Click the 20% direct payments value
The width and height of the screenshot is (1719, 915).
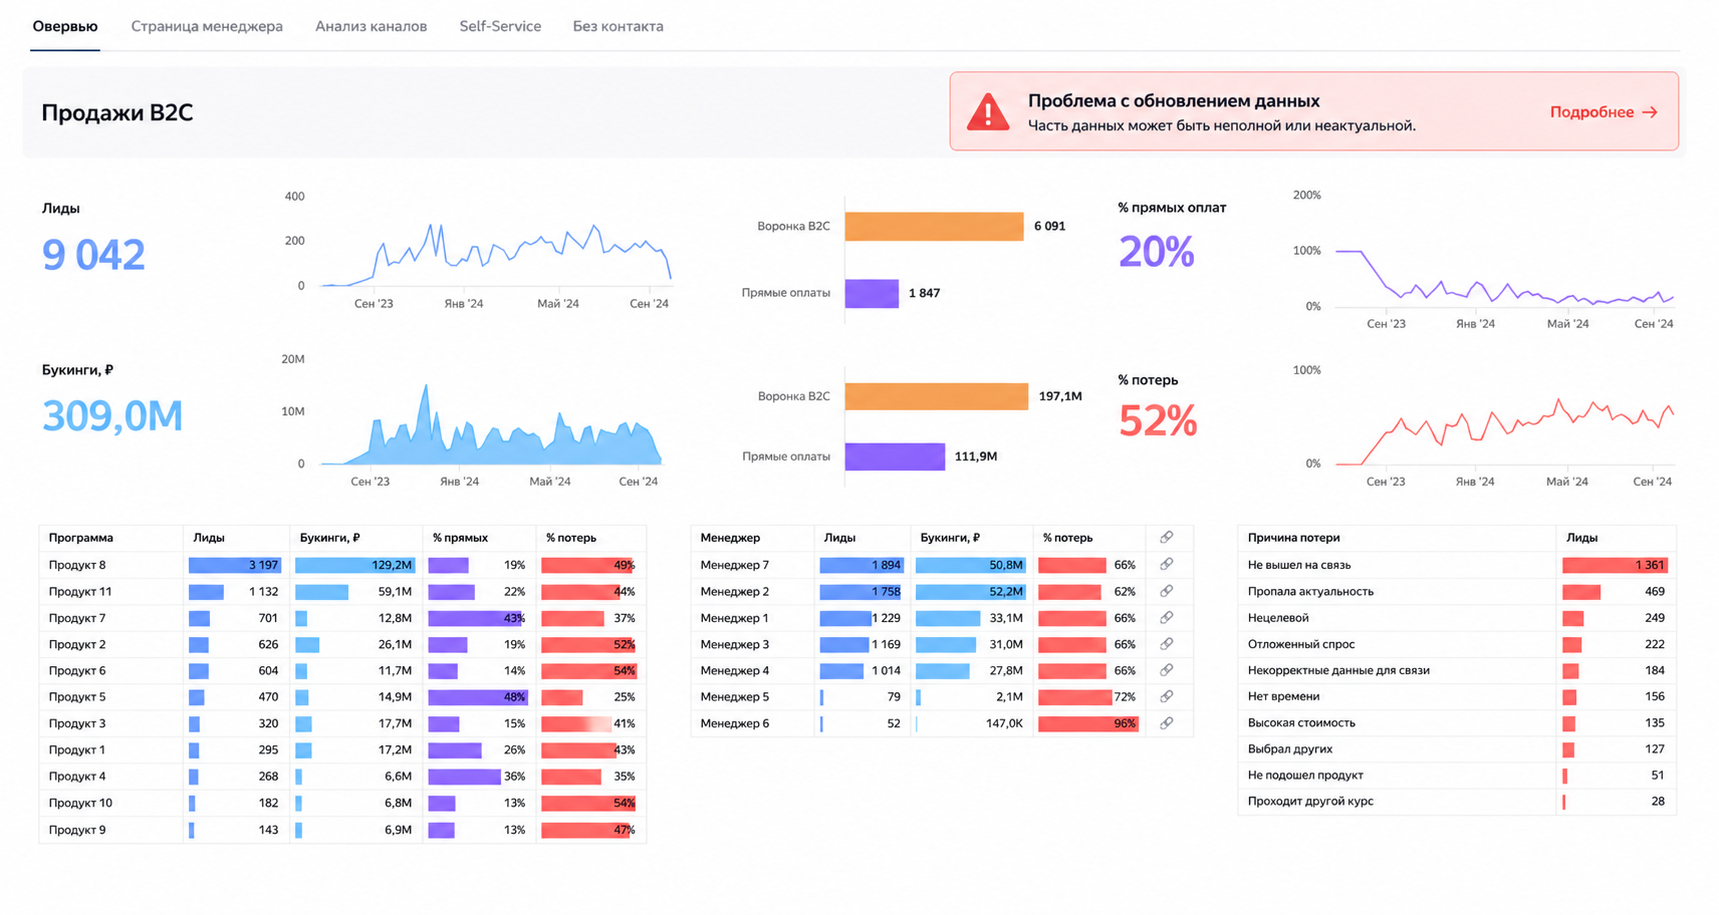1156,252
